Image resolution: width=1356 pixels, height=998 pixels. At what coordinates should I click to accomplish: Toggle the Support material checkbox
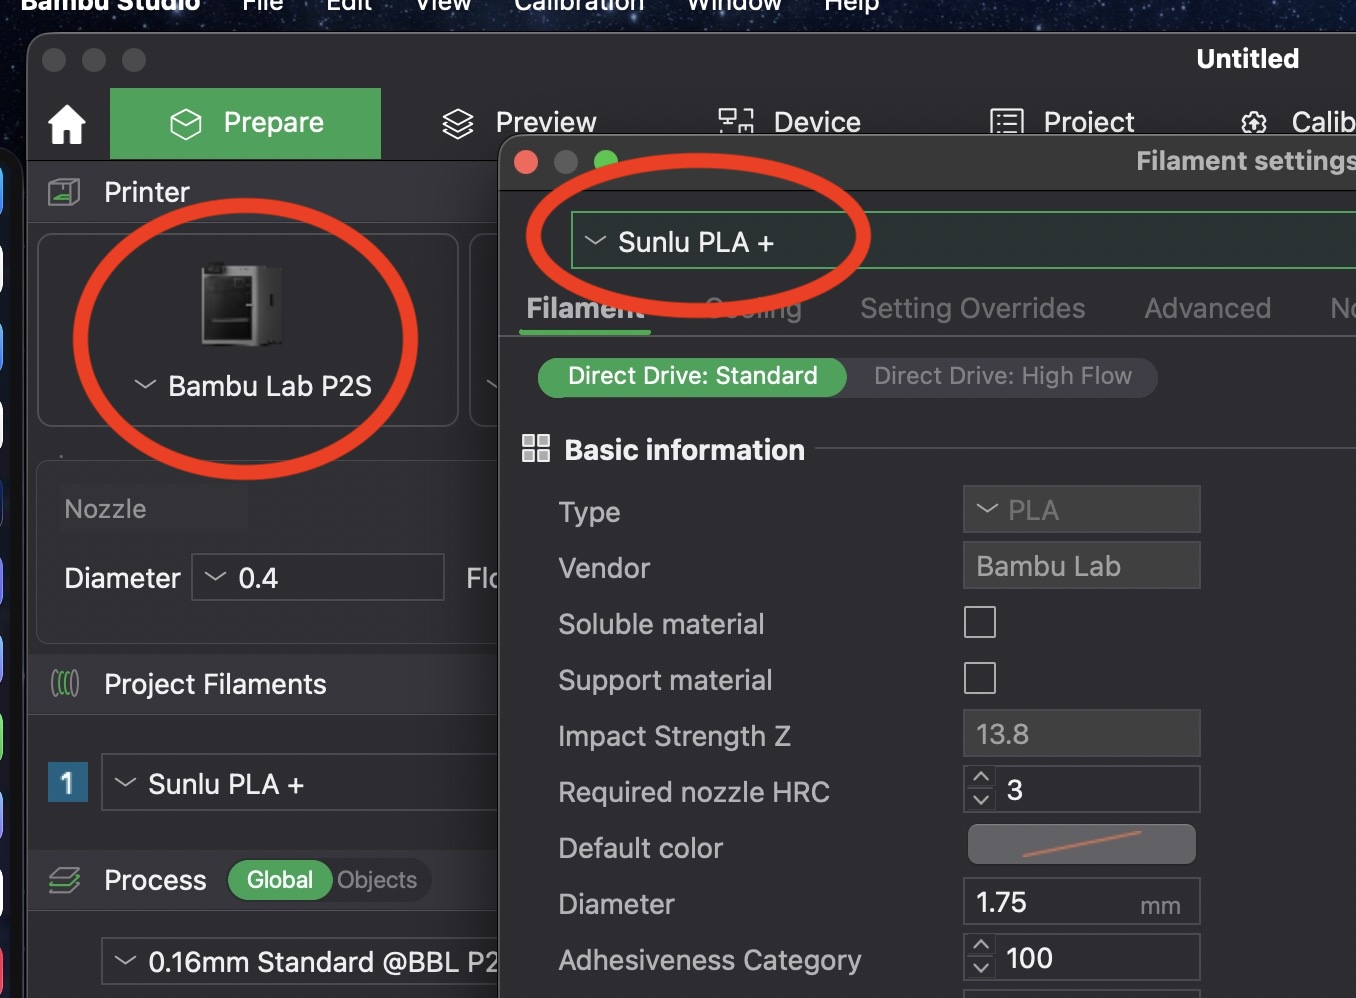[x=980, y=678]
